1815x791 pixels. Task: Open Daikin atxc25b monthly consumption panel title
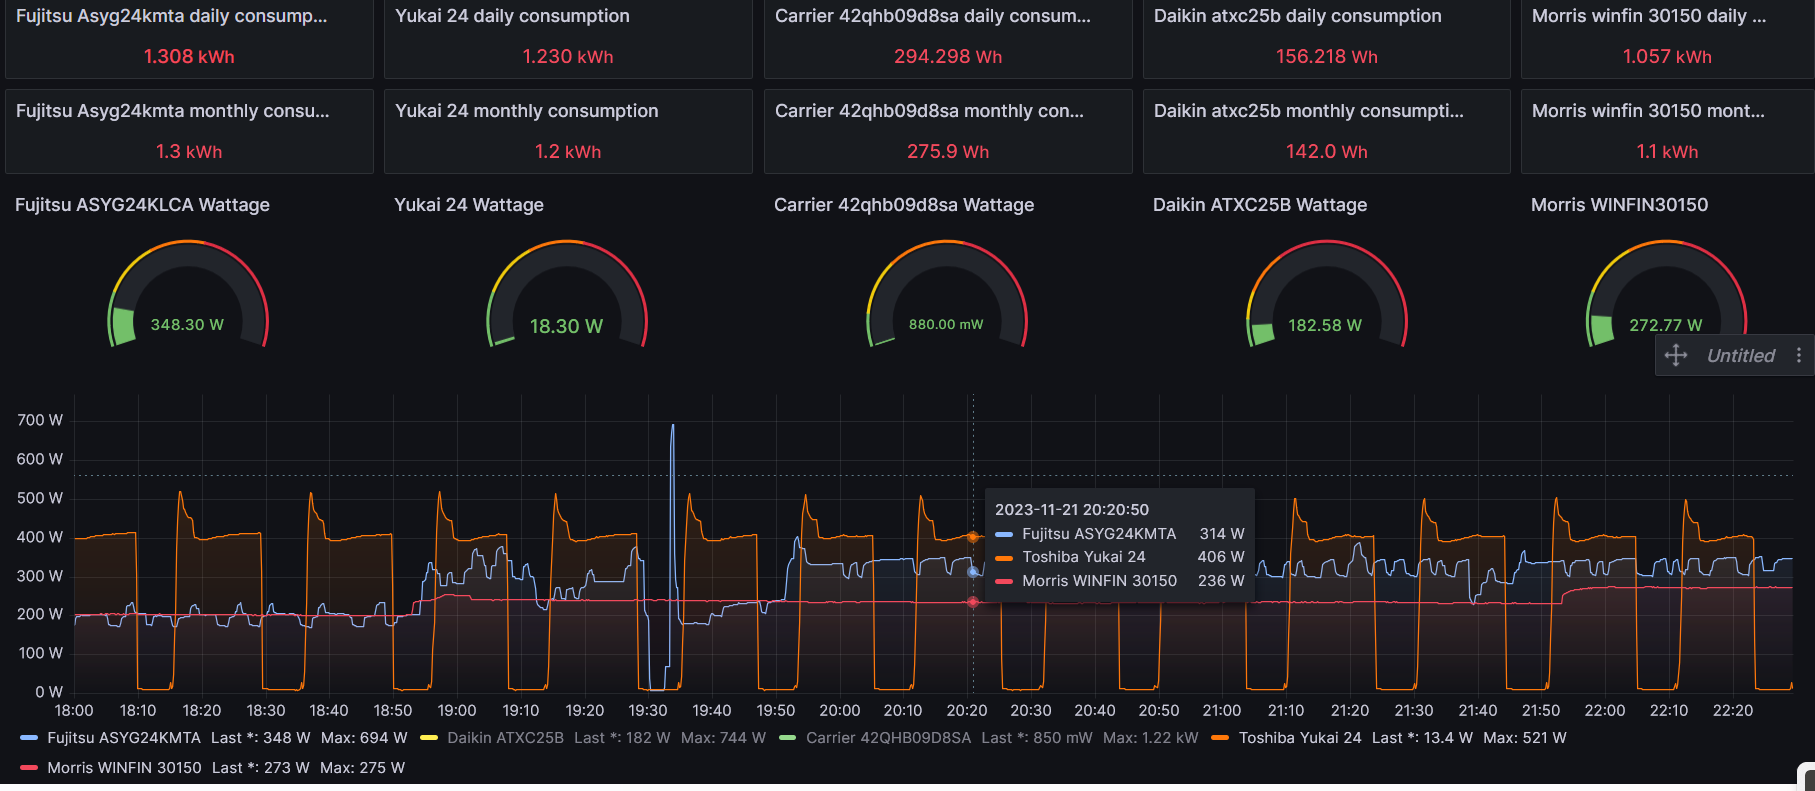tap(1308, 111)
